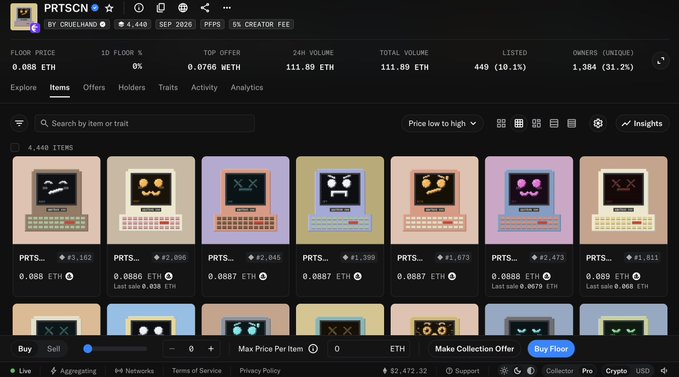Viewport: 679px width, 377px height.
Task: Copy the contract address with the copy icon
Action: (x=161, y=8)
